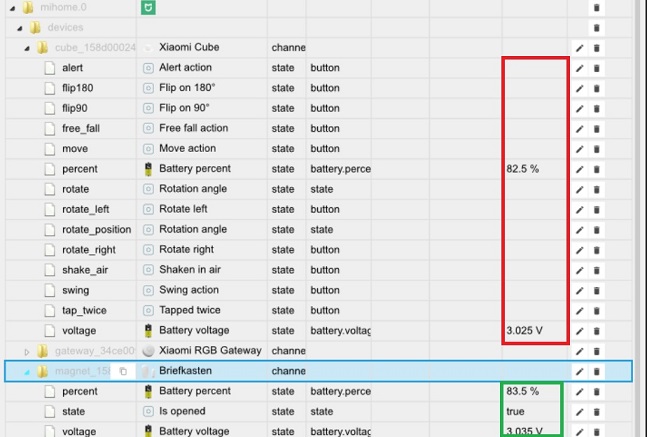Collapse the magnet Briefkasten node
Viewport: 647px width, 437px height.
[x=27, y=372]
